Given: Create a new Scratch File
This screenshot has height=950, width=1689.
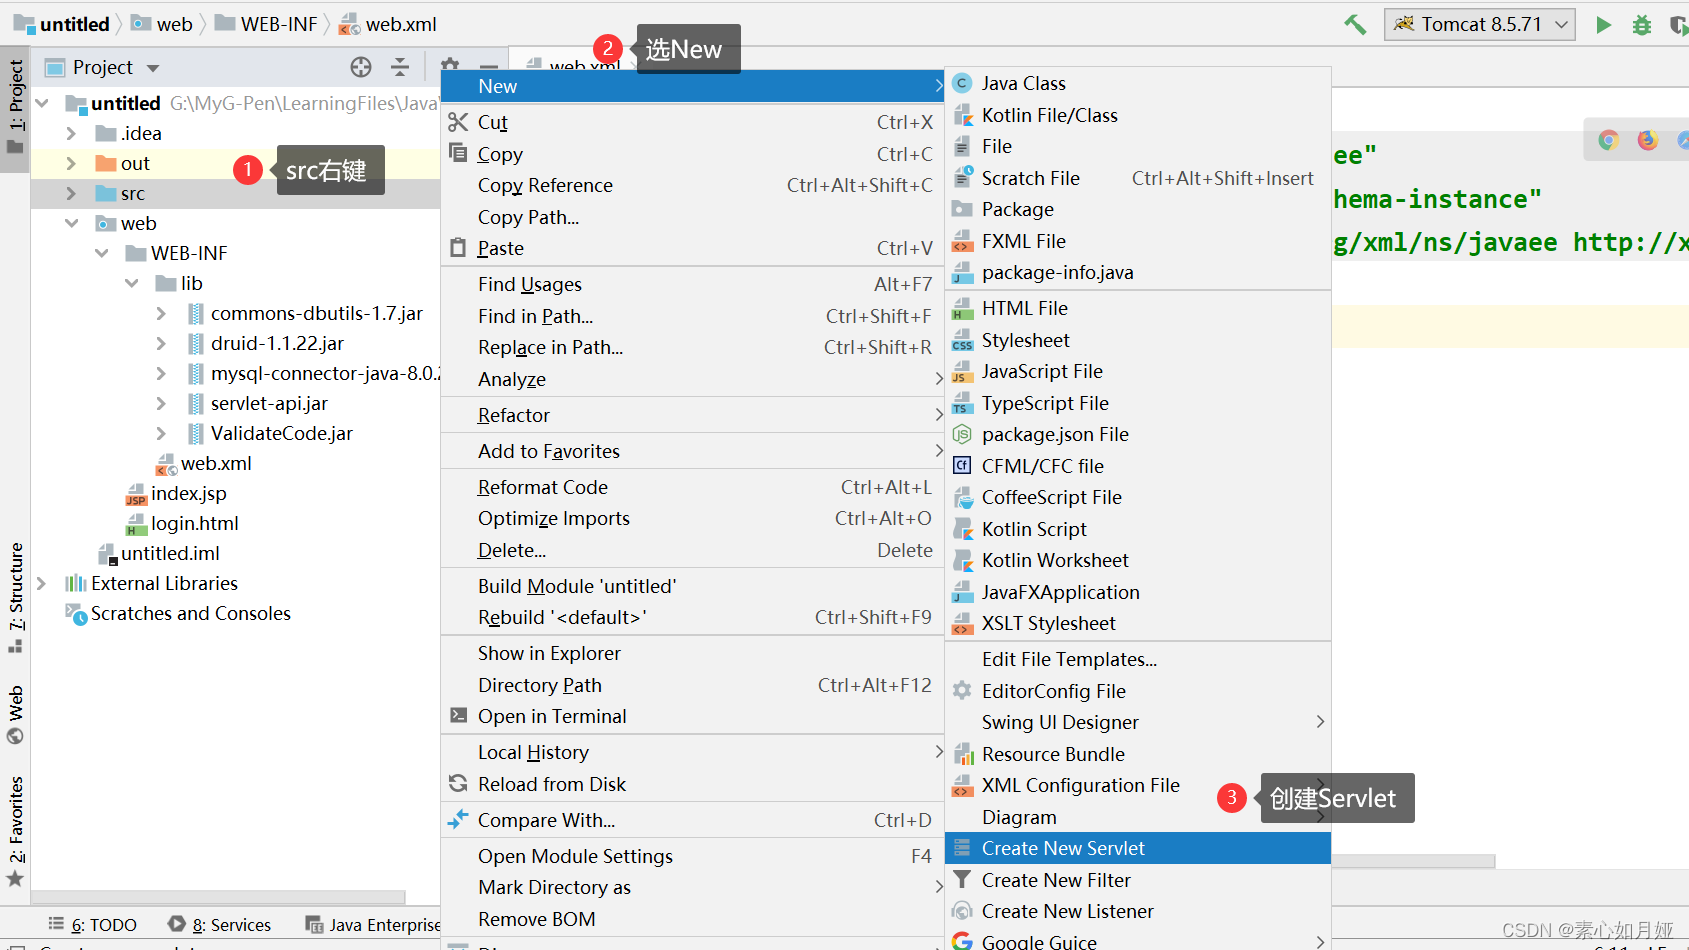Looking at the screenshot, I should [x=1138, y=178].
